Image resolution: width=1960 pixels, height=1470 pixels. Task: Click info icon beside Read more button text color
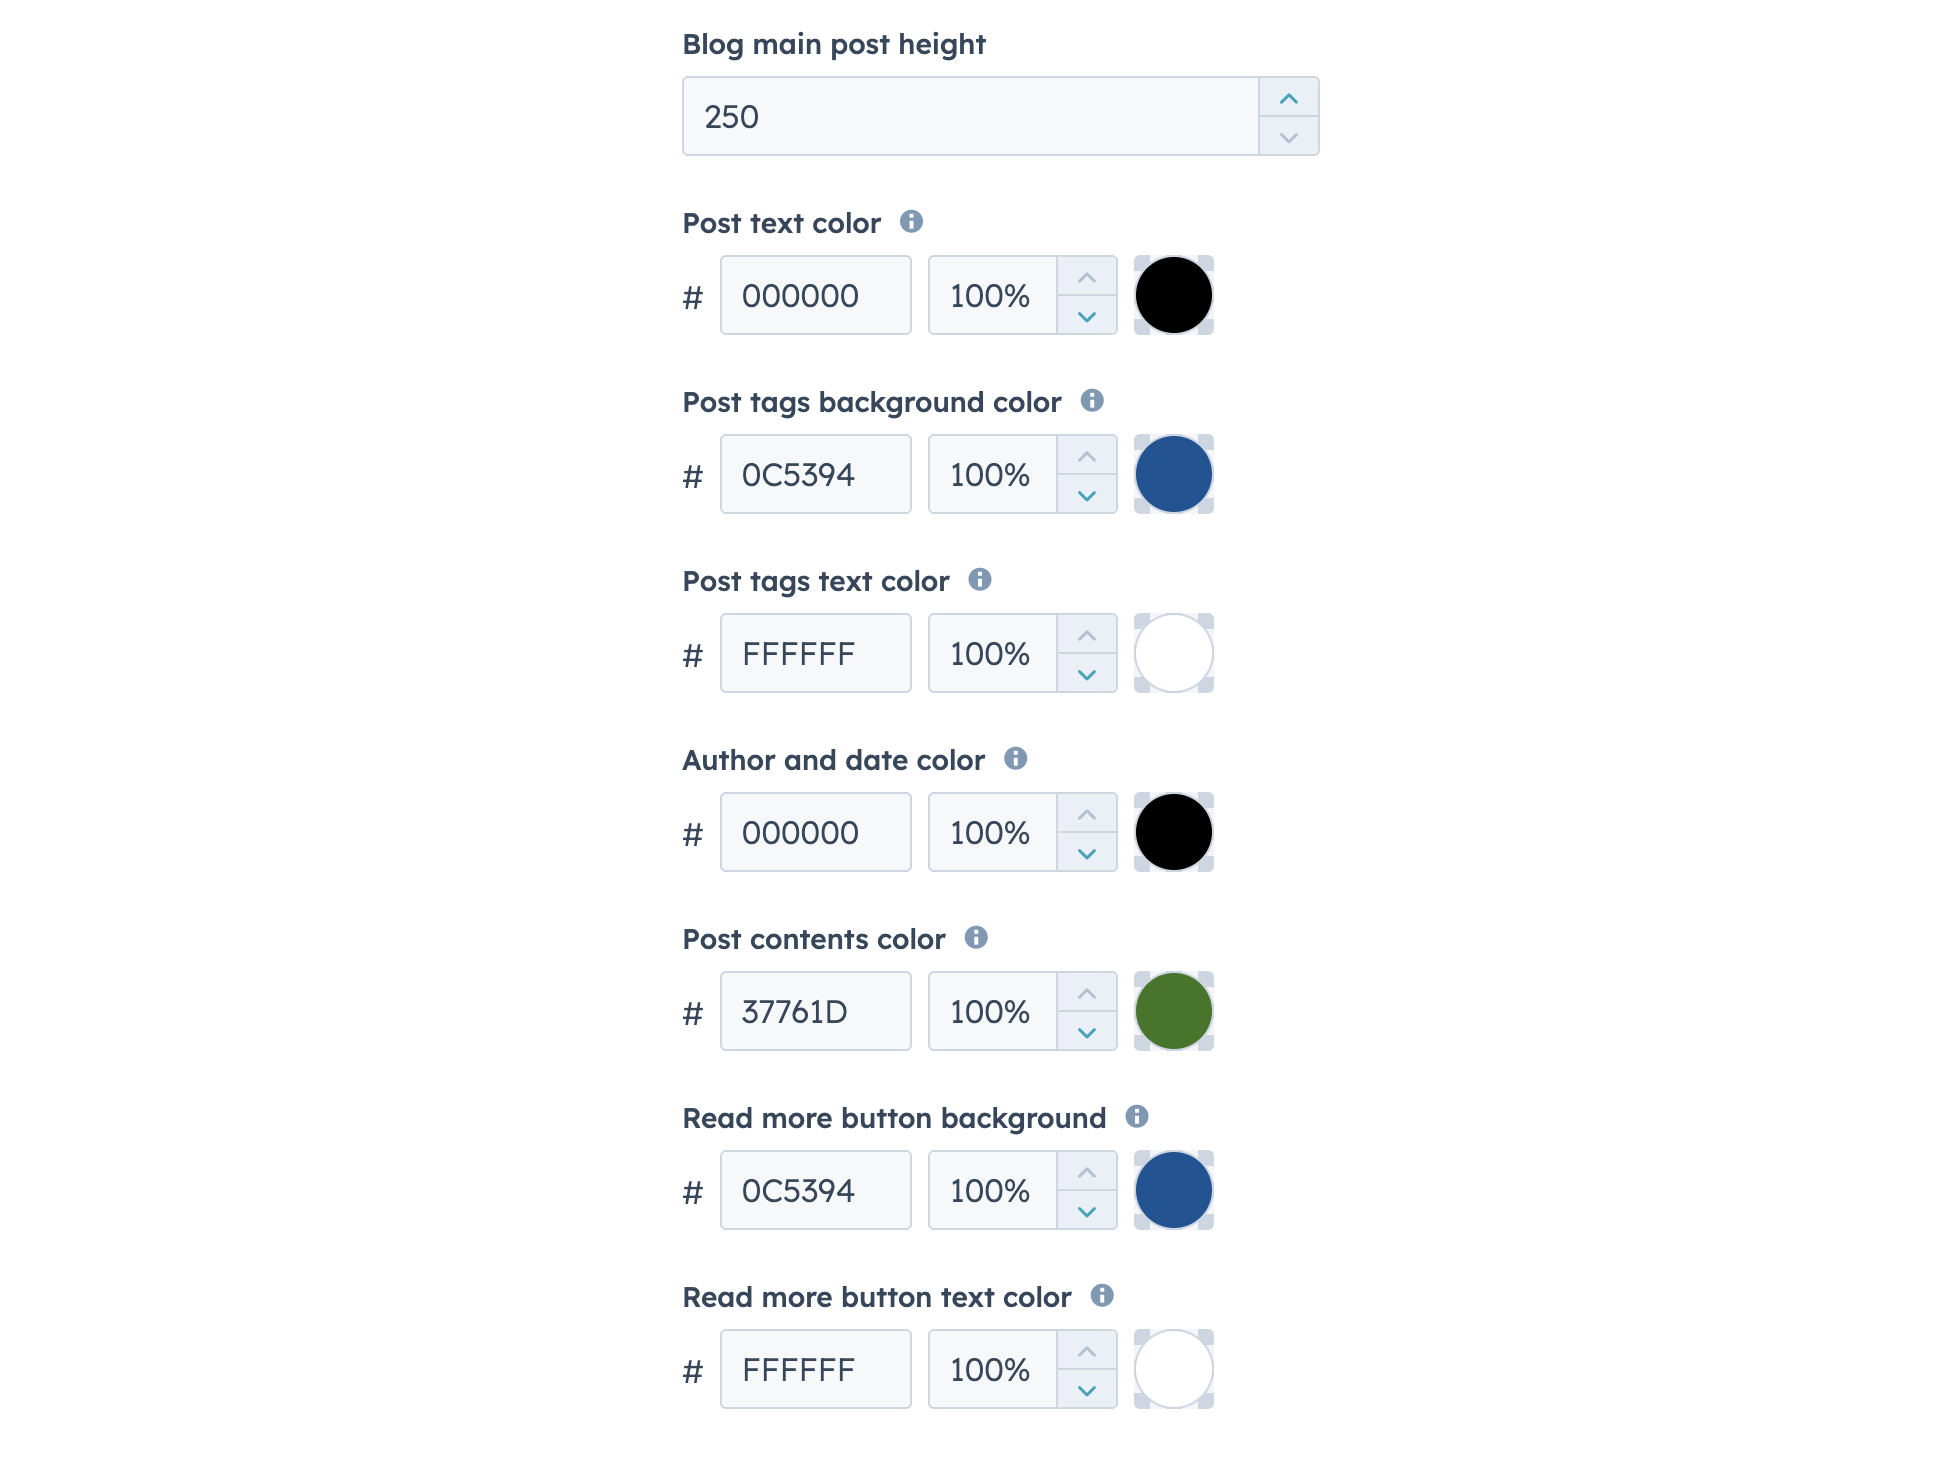(x=1102, y=1296)
